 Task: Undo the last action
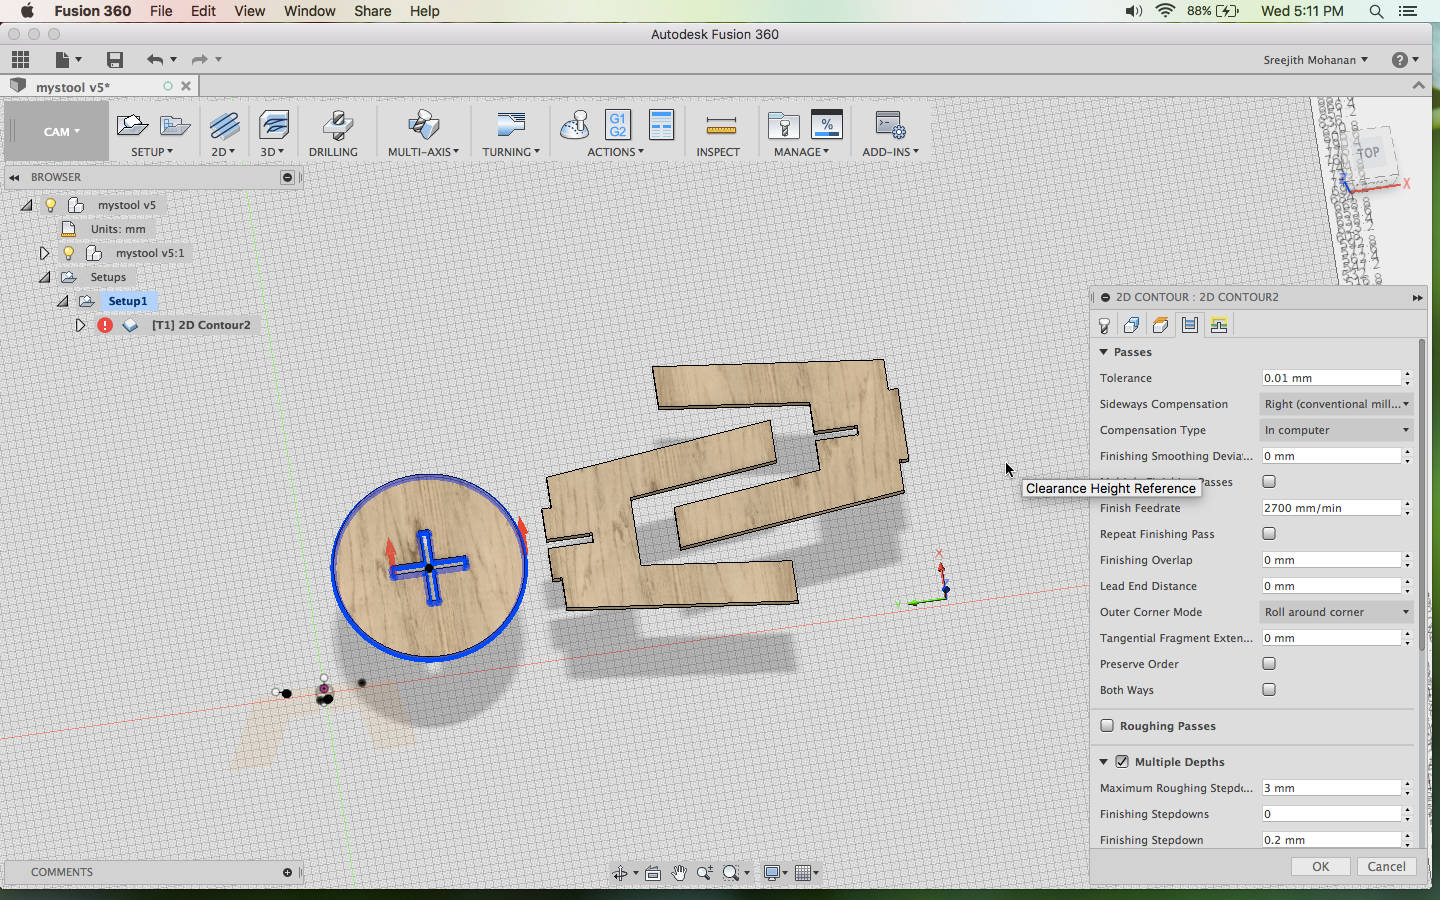point(154,60)
